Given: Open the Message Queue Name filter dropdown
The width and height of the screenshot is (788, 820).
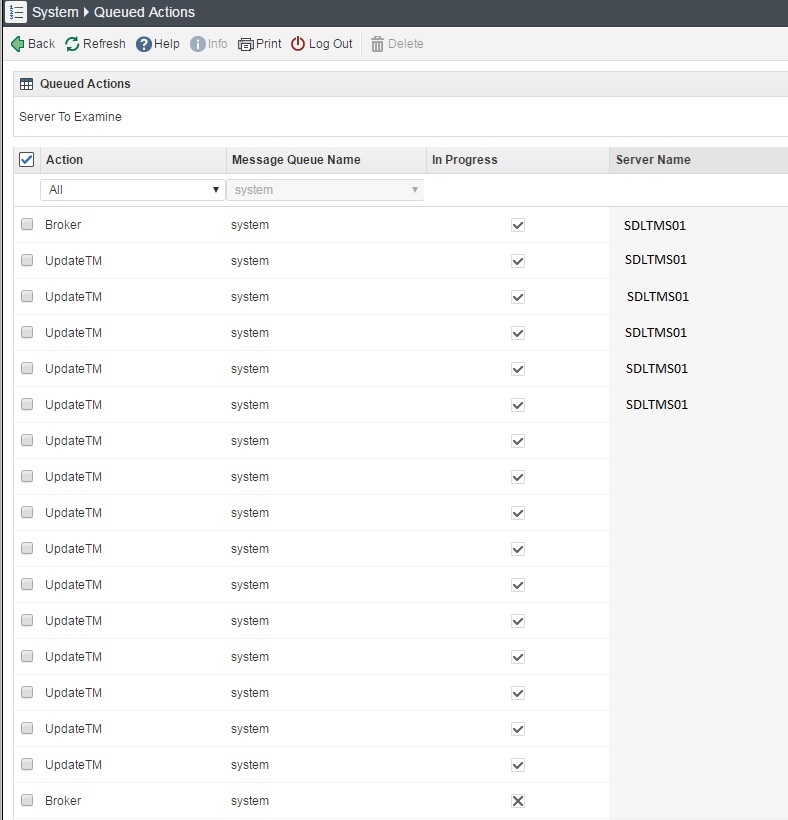Looking at the screenshot, I should pyautogui.click(x=325, y=190).
